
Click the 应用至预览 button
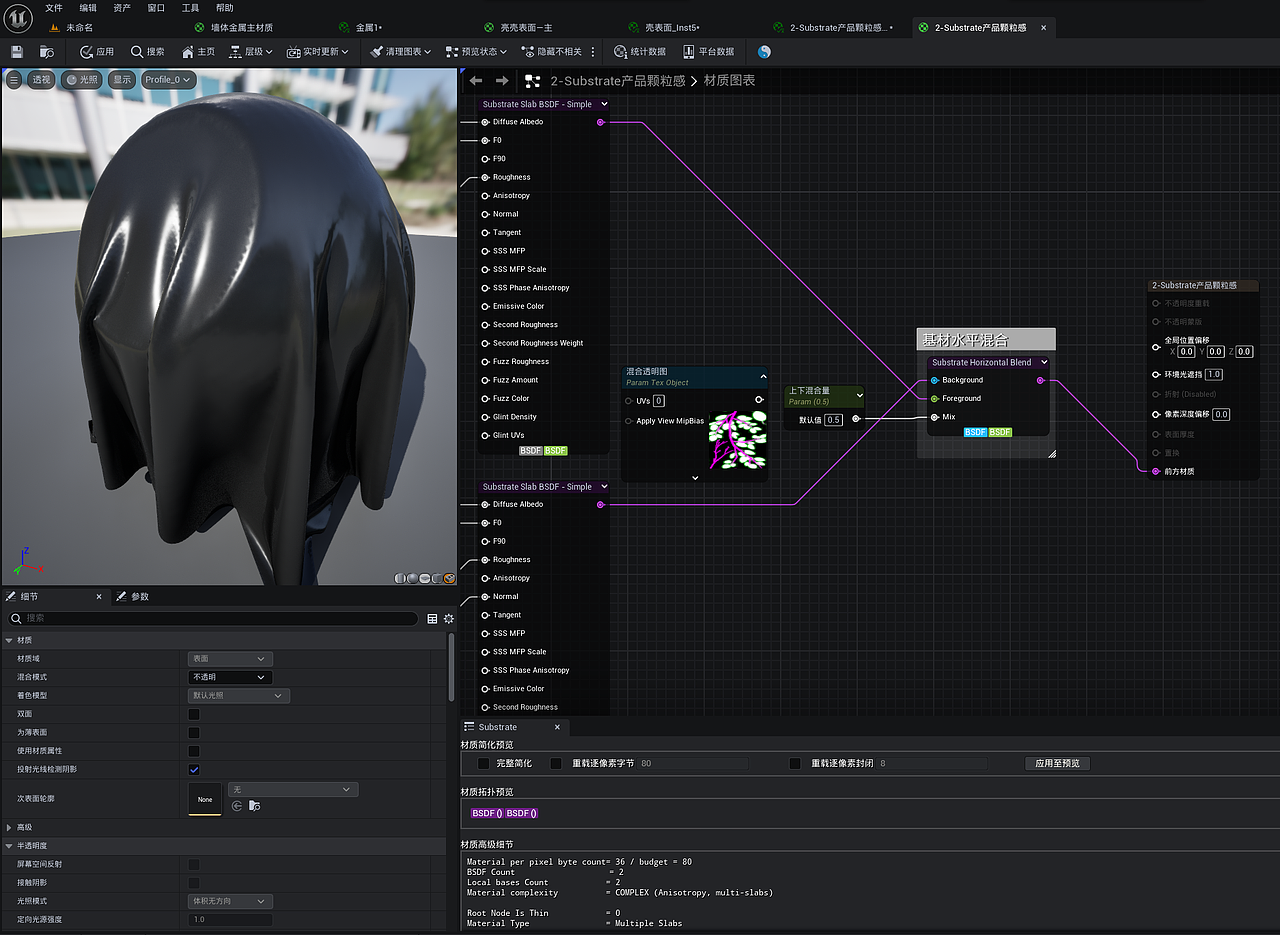click(x=1058, y=764)
